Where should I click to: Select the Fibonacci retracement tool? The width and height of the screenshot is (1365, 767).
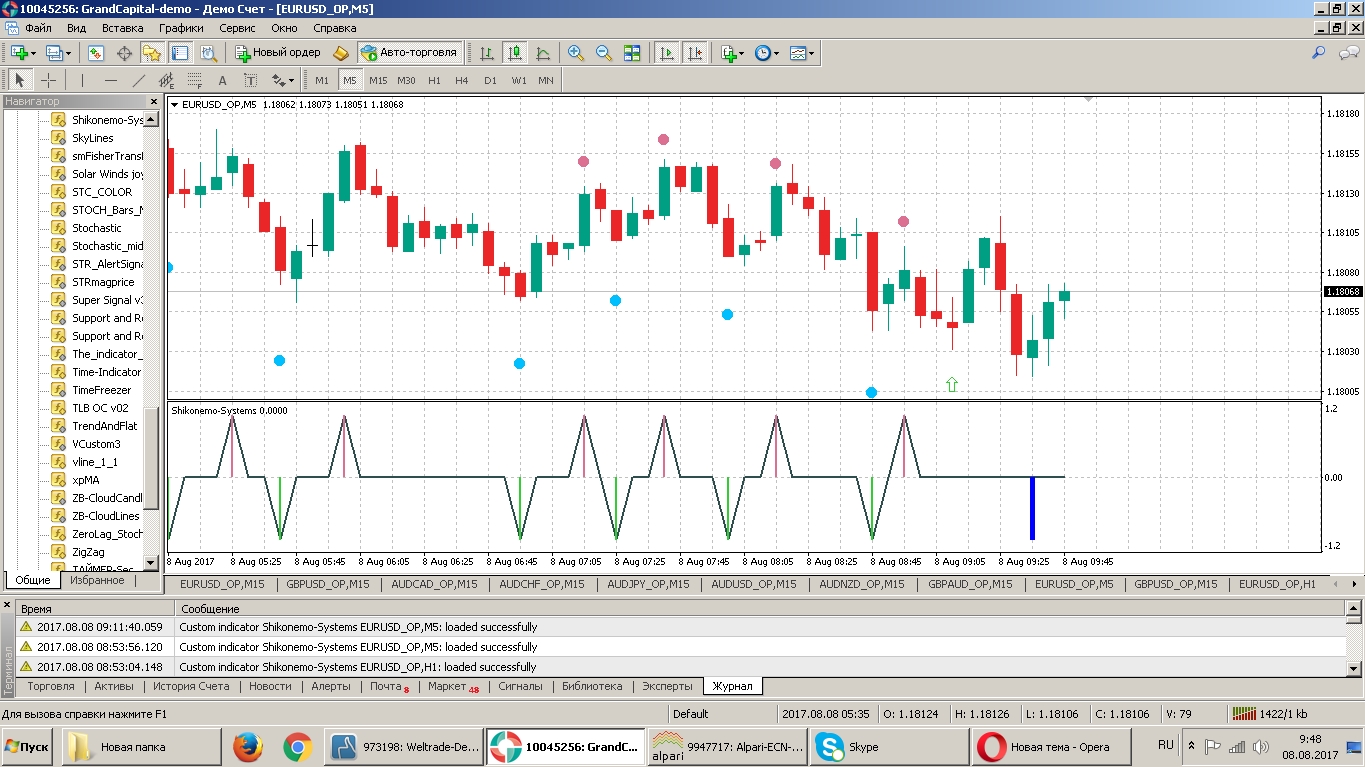pos(194,80)
